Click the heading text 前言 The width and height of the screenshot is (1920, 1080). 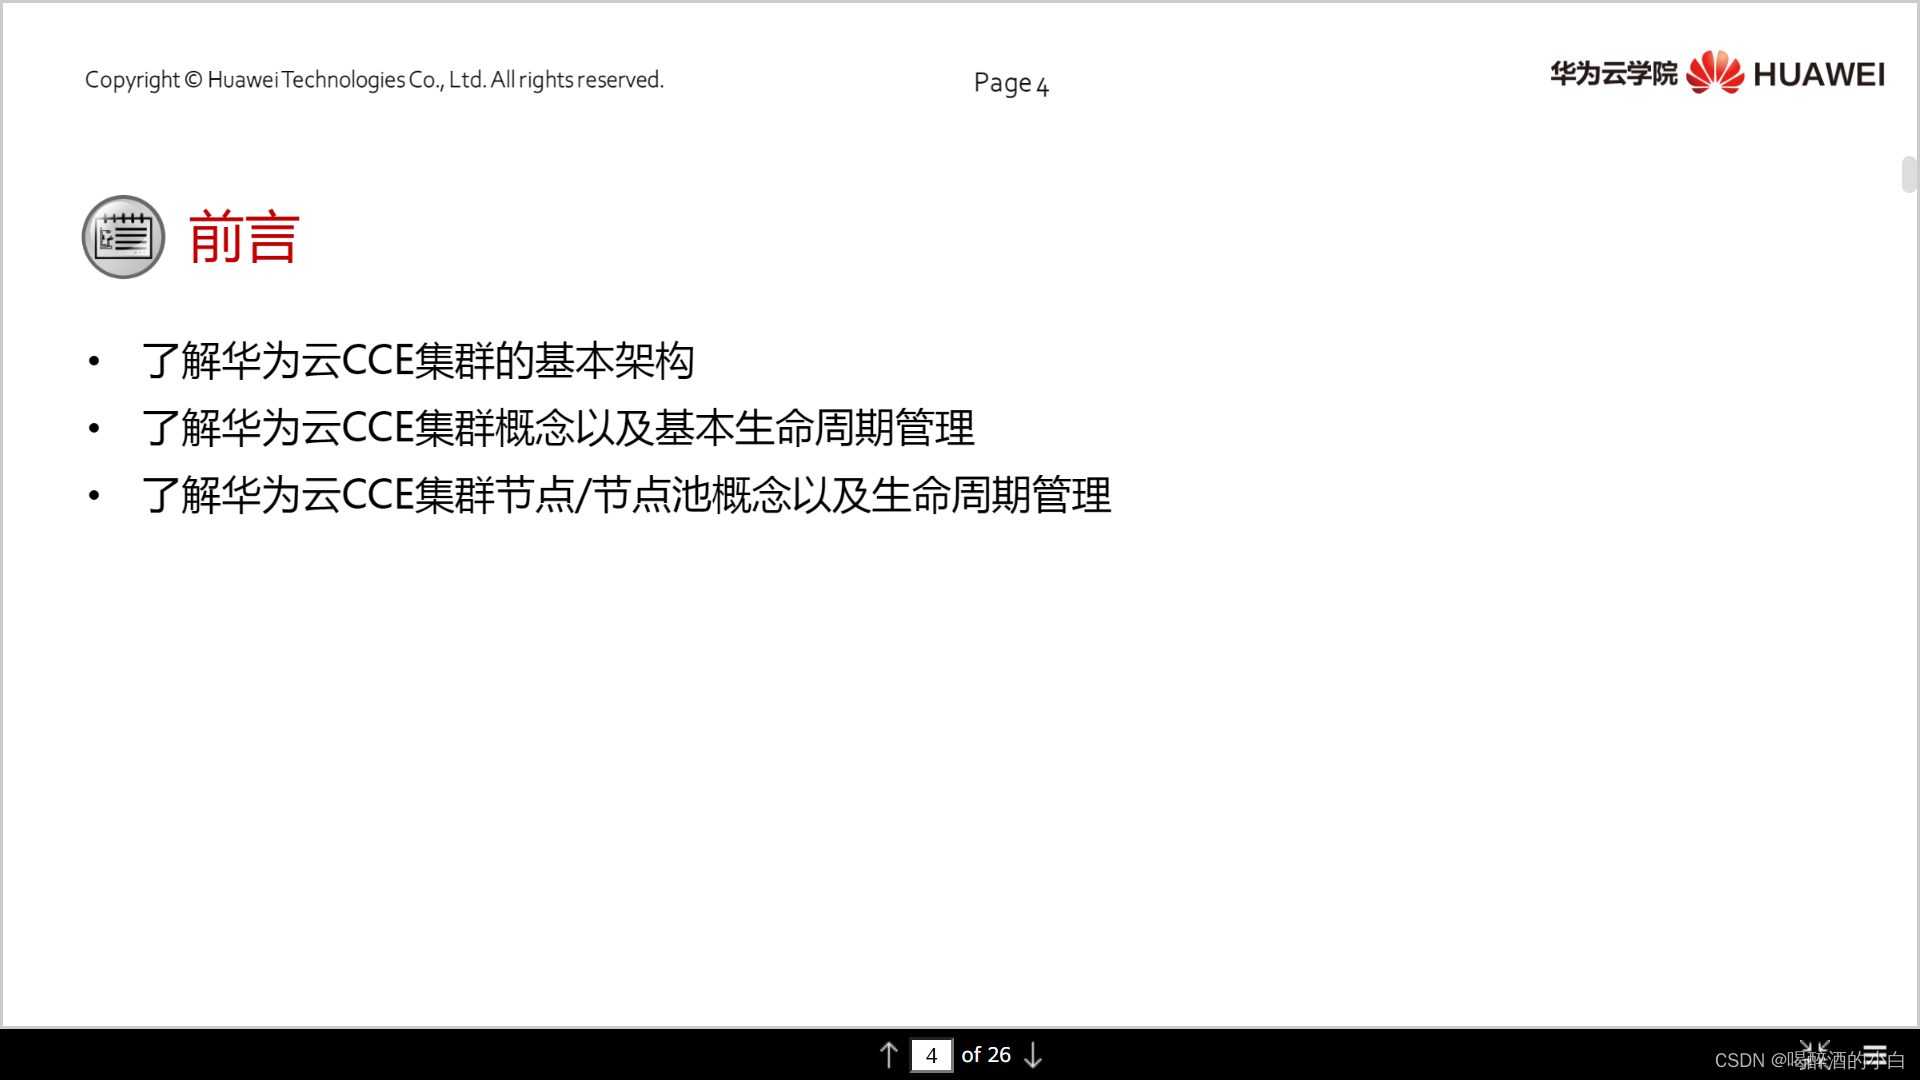click(x=244, y=237)
